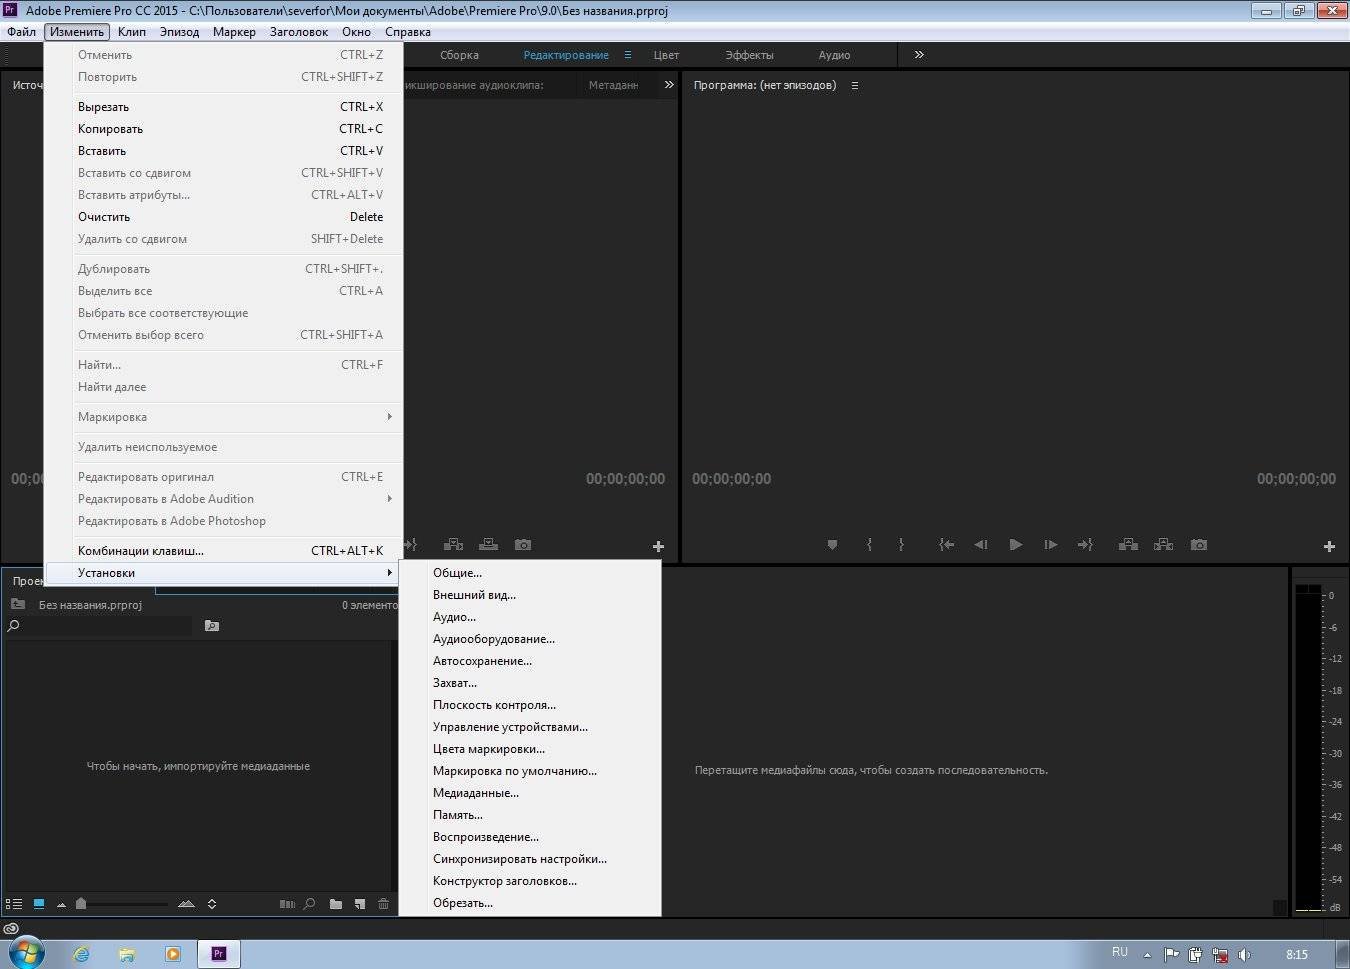
Task: Zoom in thumbnails with large mountain icon
Action: [186, 904]
